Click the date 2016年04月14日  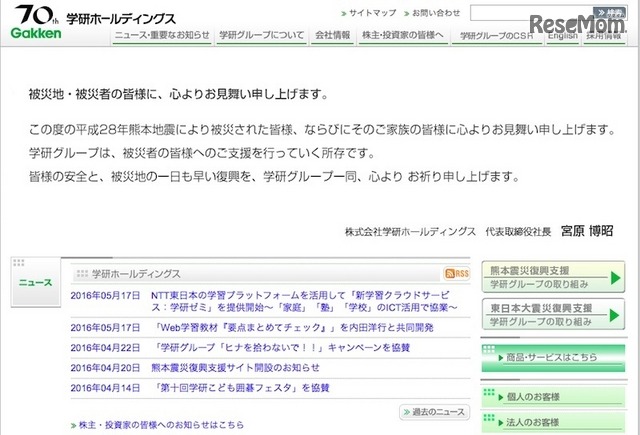[x=105, y=388]
